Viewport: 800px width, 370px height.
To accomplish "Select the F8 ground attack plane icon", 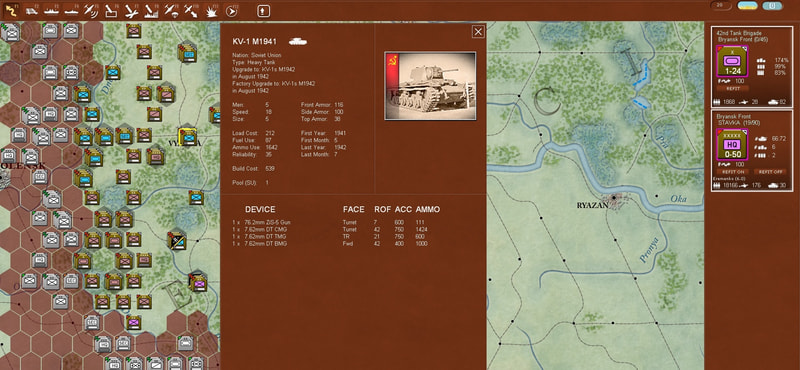I will pos(151,10).
